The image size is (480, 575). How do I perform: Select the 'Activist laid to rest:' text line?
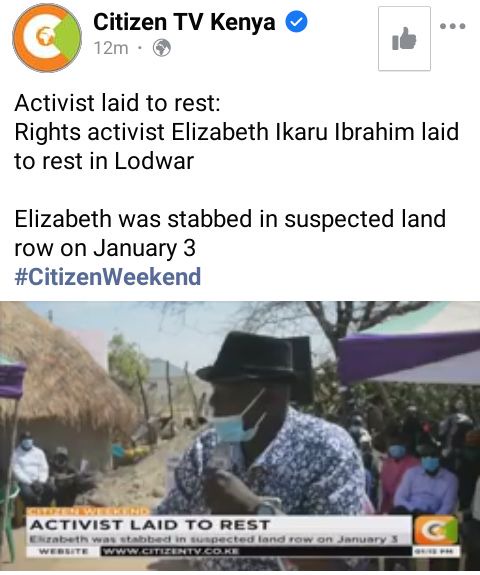[117, 103]
